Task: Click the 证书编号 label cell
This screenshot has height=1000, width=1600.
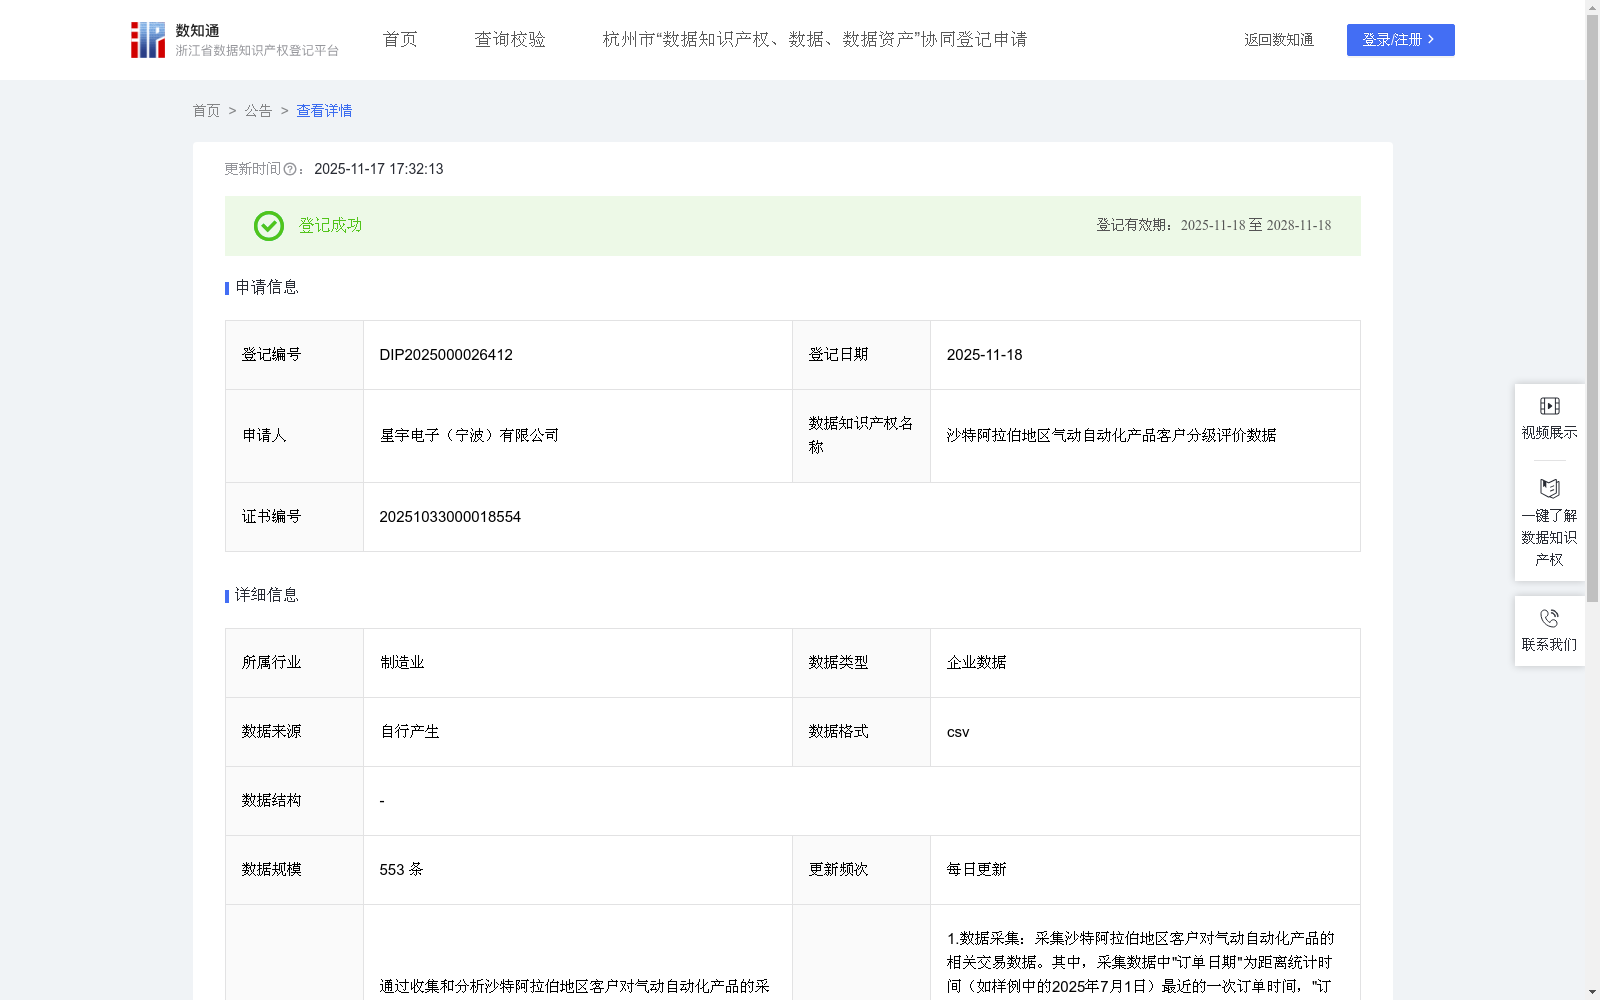Action: tap(294, 517)
